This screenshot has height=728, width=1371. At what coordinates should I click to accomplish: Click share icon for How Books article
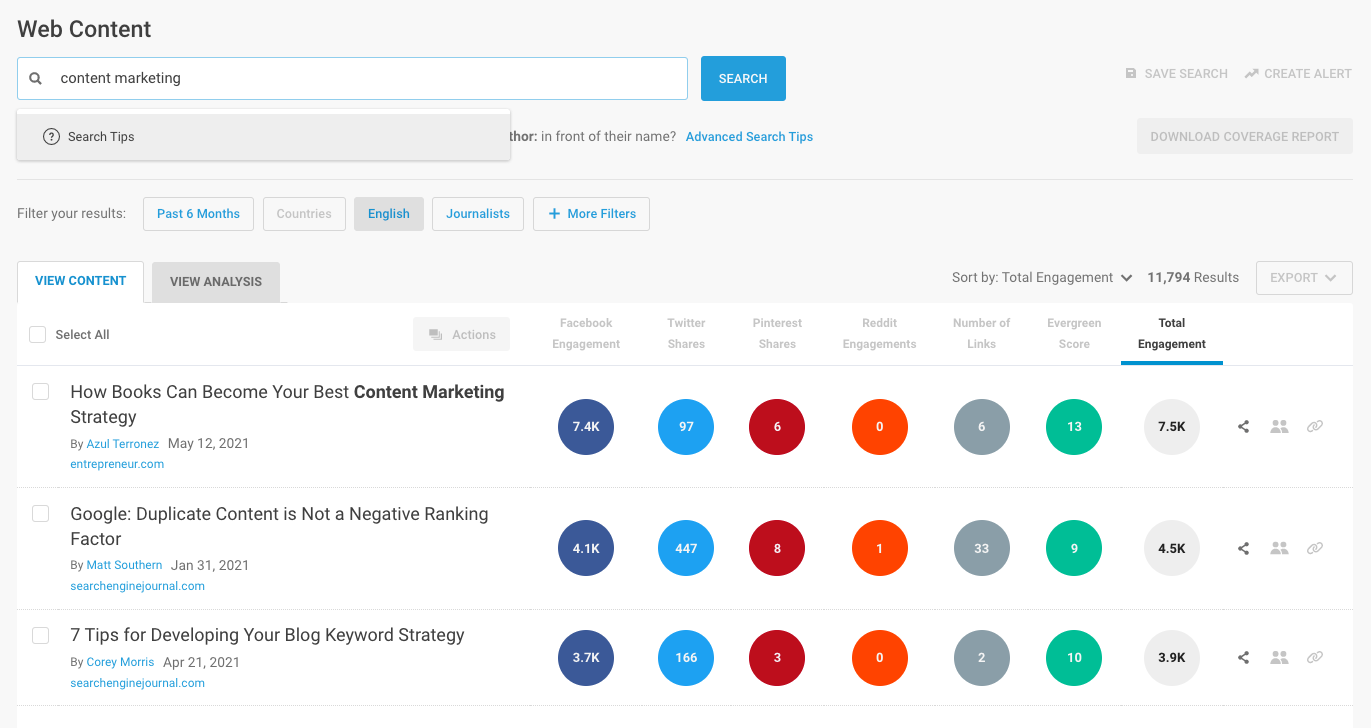click(1243, 427)
